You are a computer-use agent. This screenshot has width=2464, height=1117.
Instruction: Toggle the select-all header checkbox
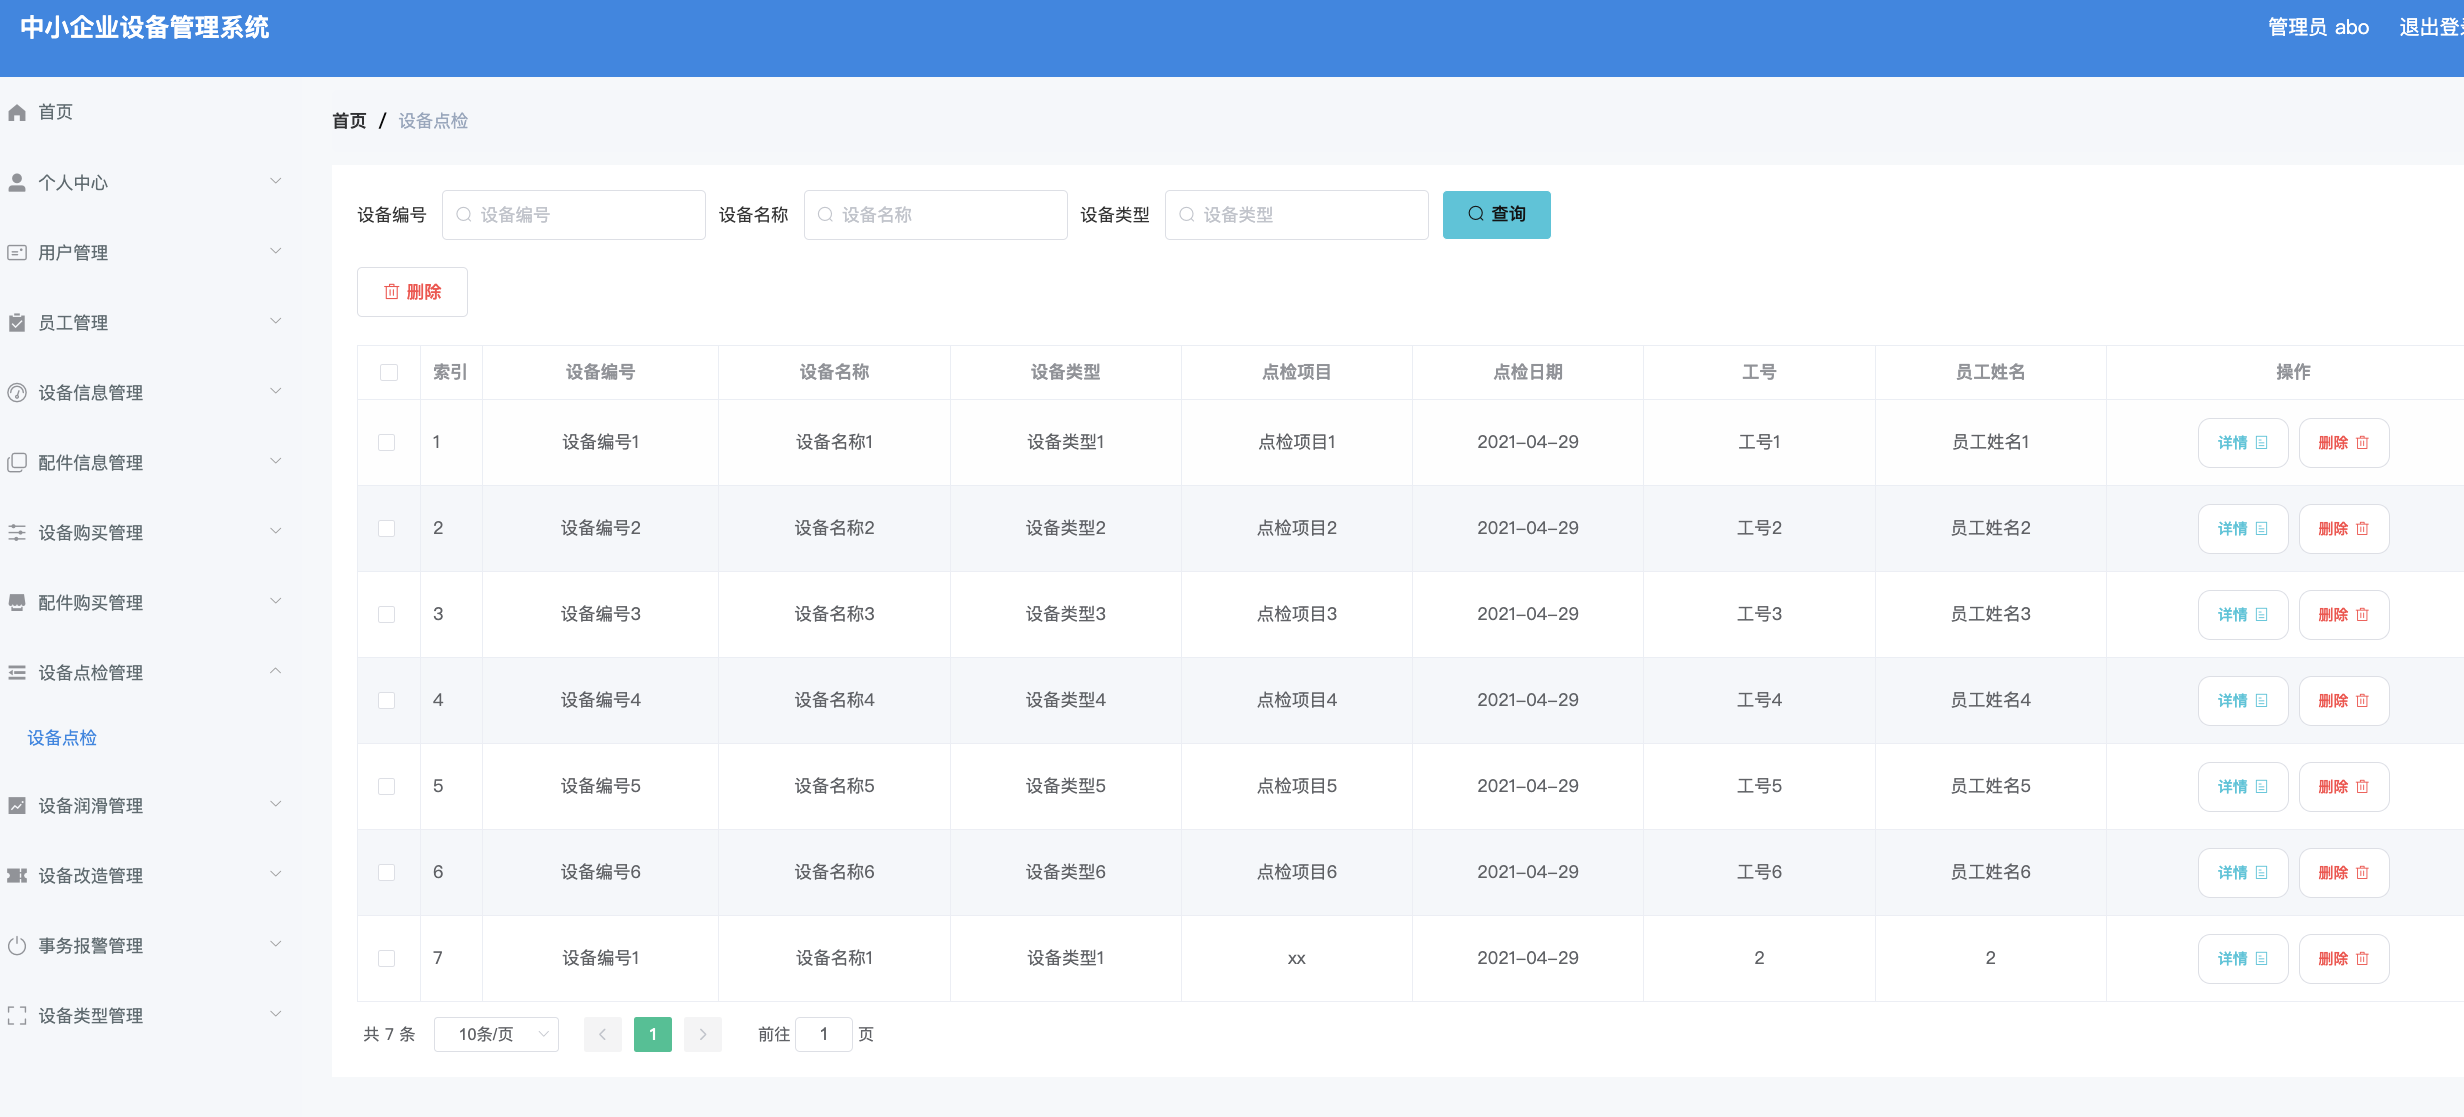(389, 372)
